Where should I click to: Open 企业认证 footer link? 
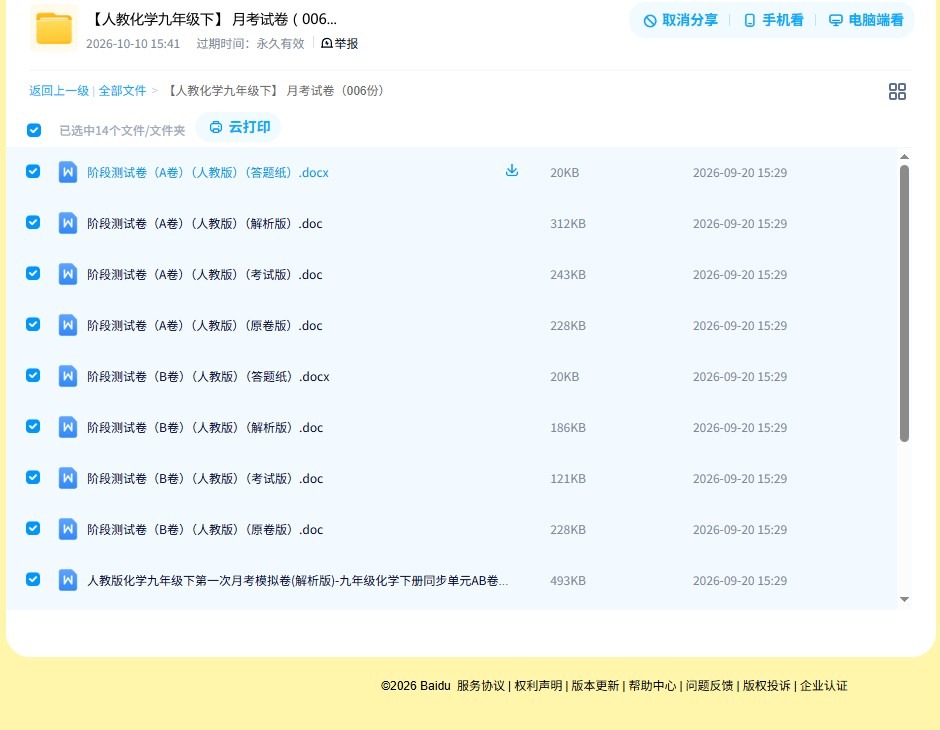(824, 686)
